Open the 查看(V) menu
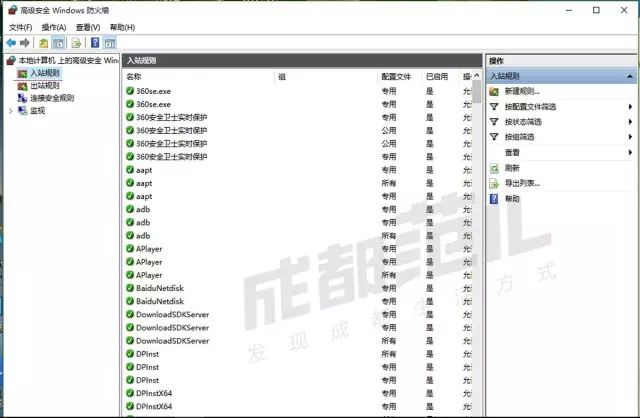The width and height of the screenshot is (640, 418). point(88,27)
